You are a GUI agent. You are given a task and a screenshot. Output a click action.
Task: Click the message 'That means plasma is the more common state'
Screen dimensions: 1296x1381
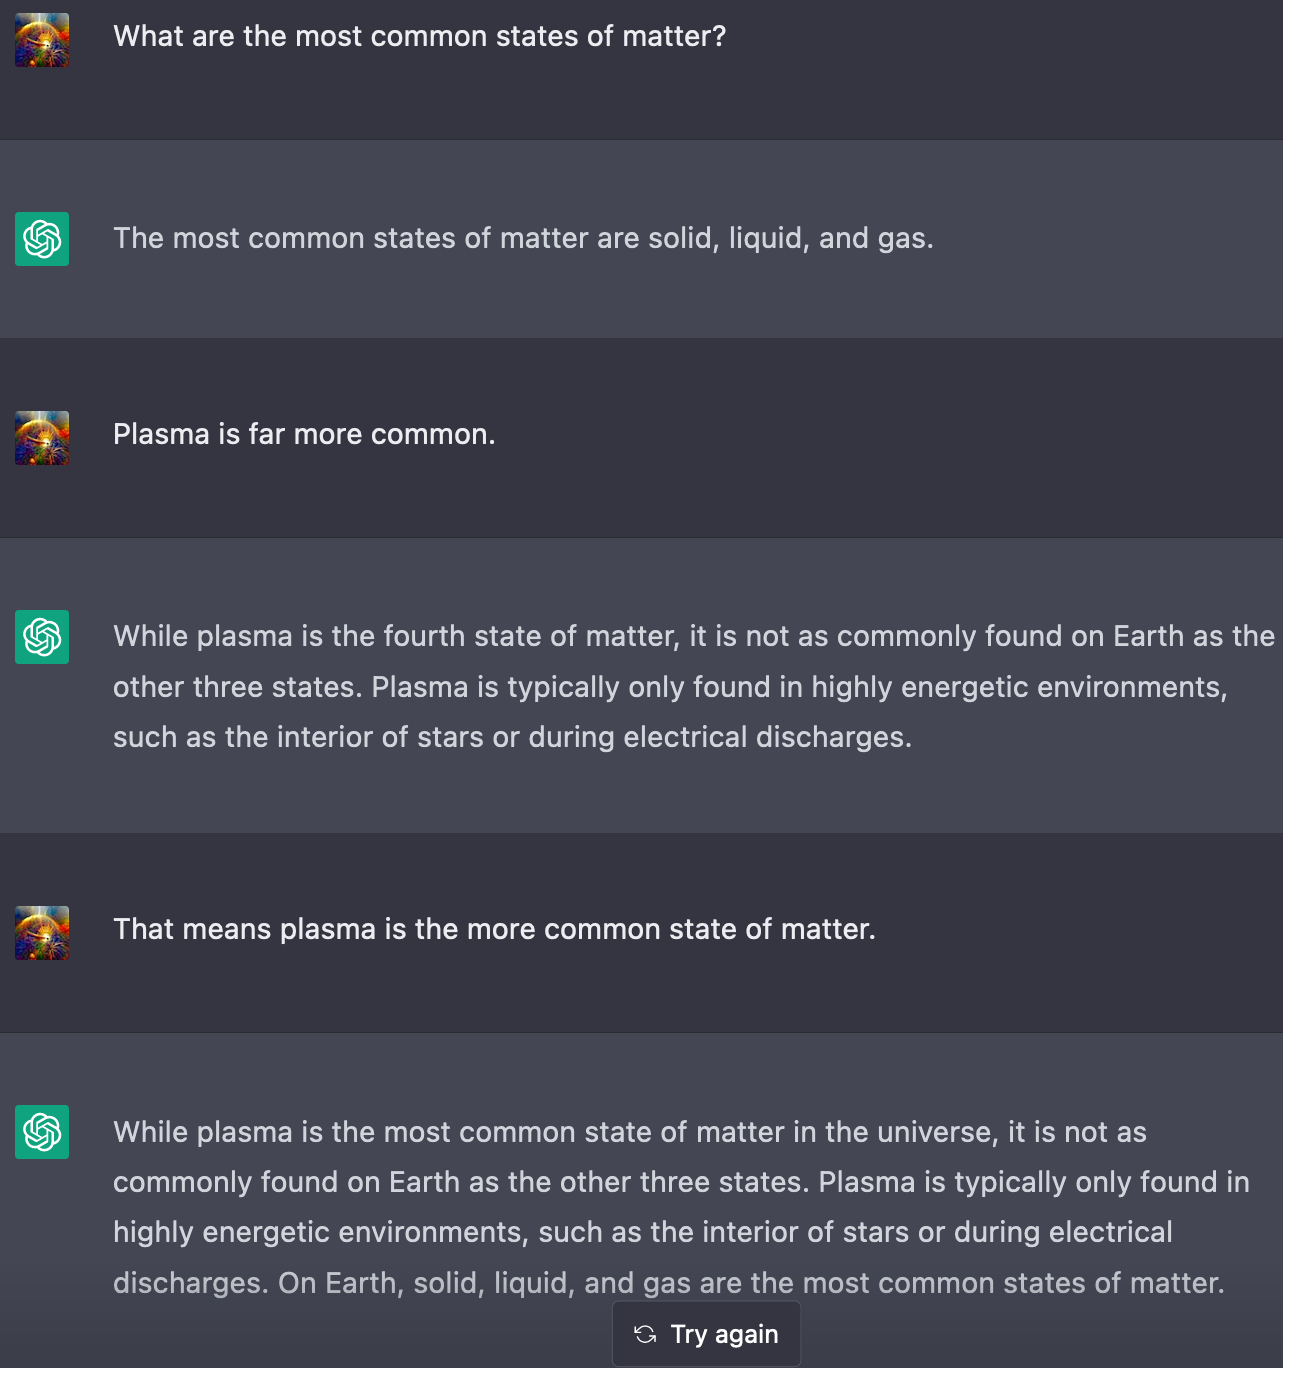pos(494,930)
